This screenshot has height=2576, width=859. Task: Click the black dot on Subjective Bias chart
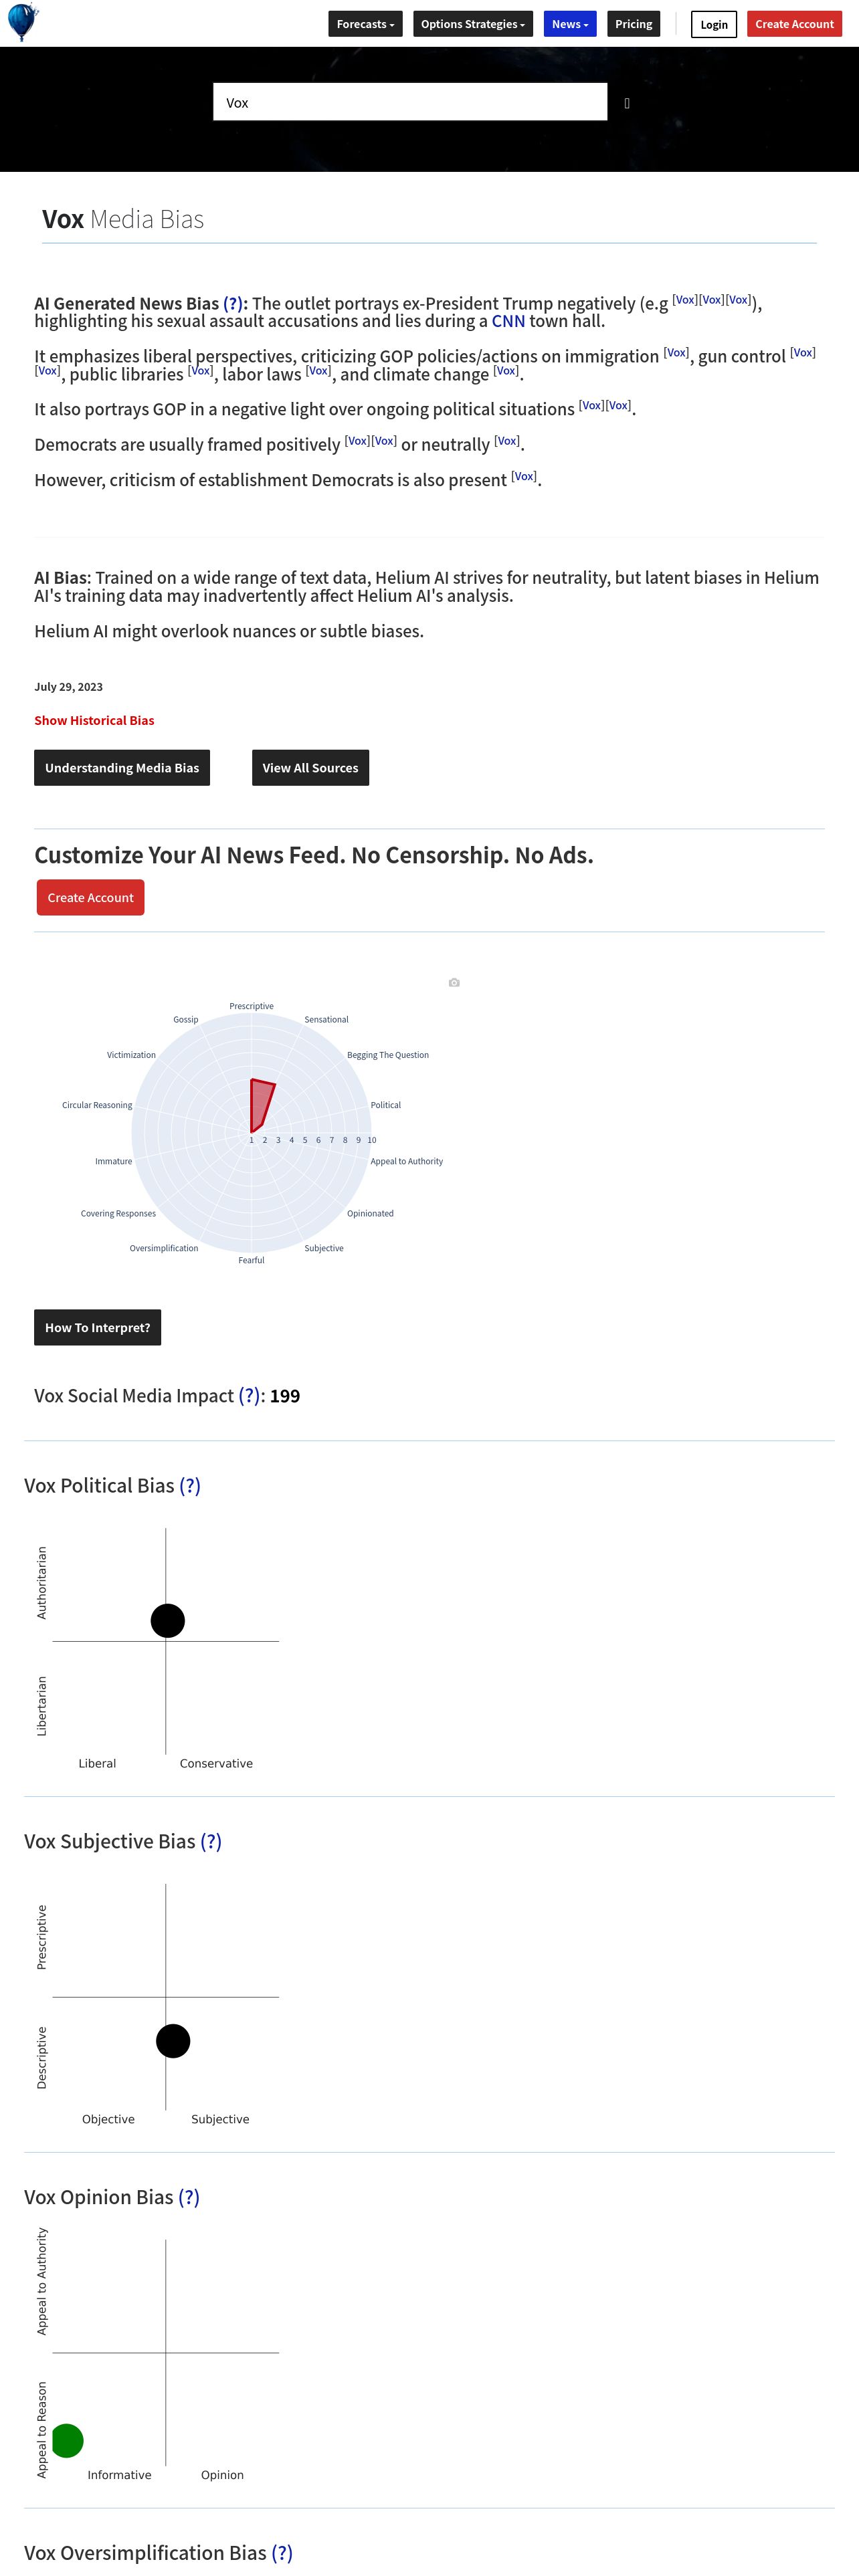pyautogui.click(x=173, y=2040)
